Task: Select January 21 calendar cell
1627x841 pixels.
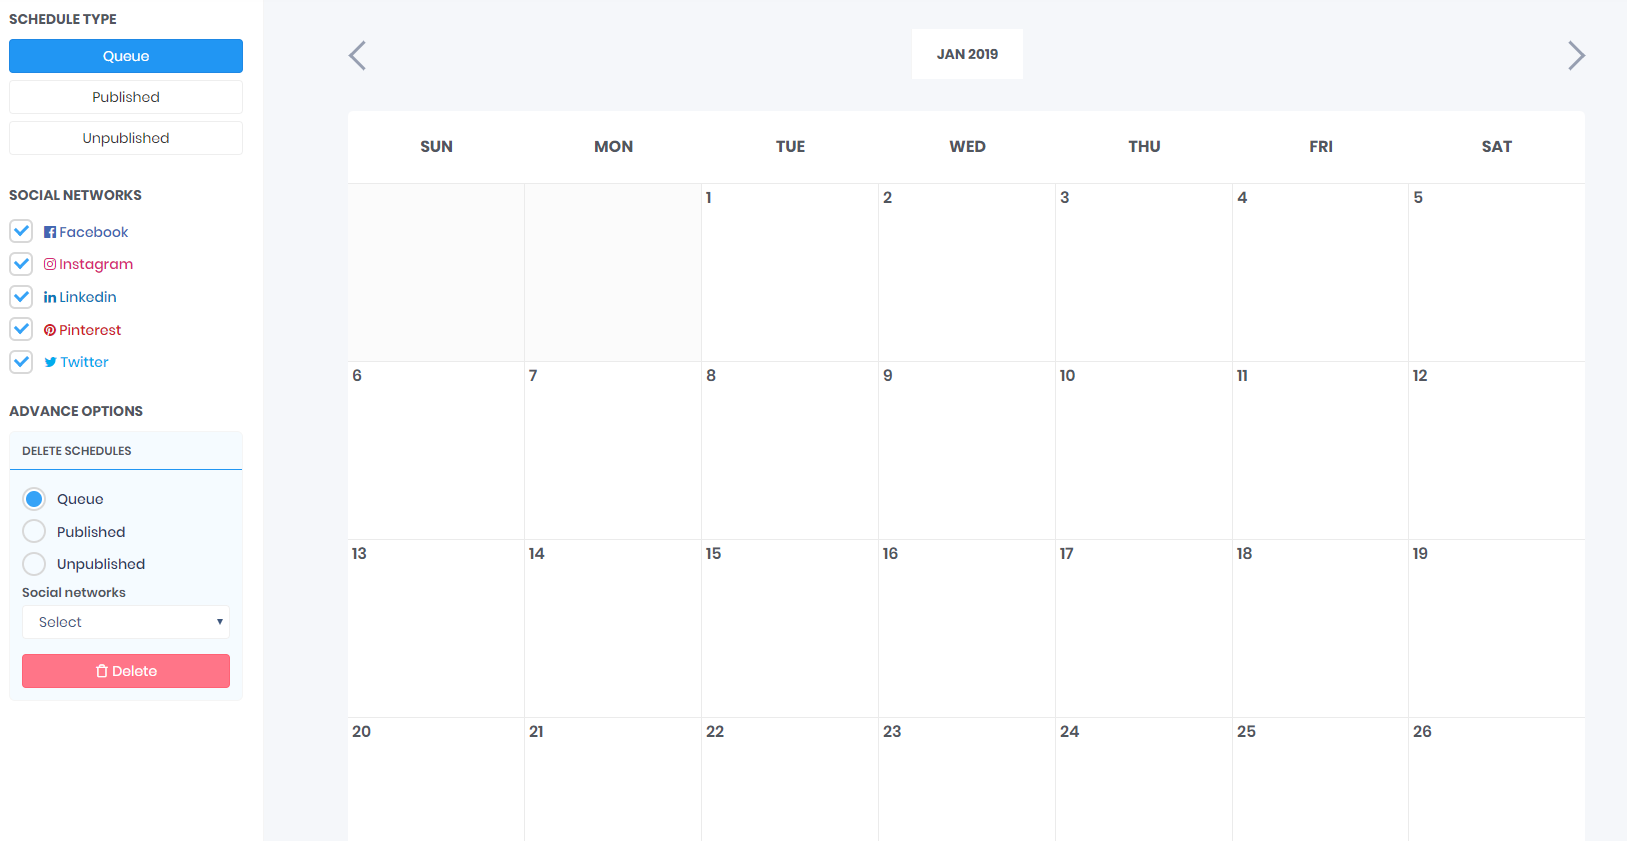Action: click(613, 780)
